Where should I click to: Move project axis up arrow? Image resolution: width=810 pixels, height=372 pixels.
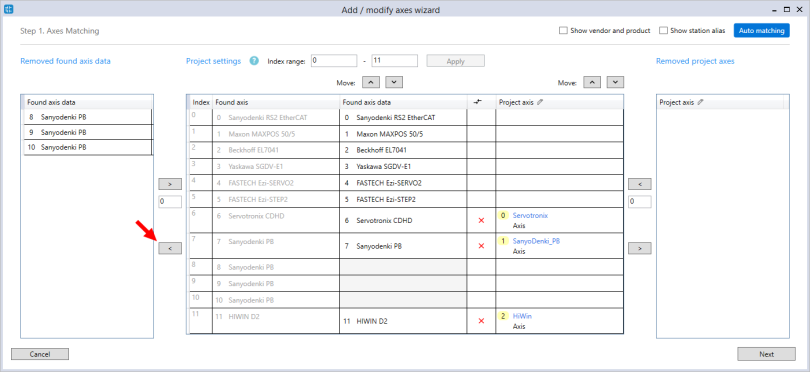click(592, 82)
